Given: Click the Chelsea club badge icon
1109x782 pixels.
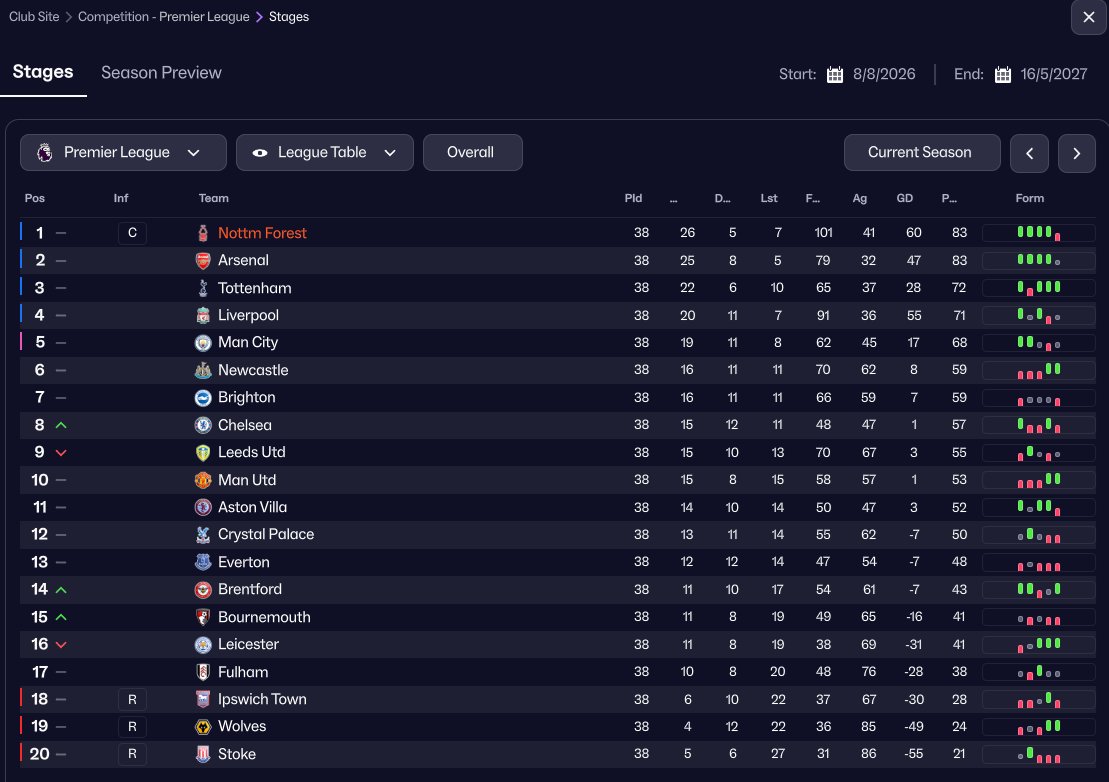Looking at the screenshot, I should point(203,425).
